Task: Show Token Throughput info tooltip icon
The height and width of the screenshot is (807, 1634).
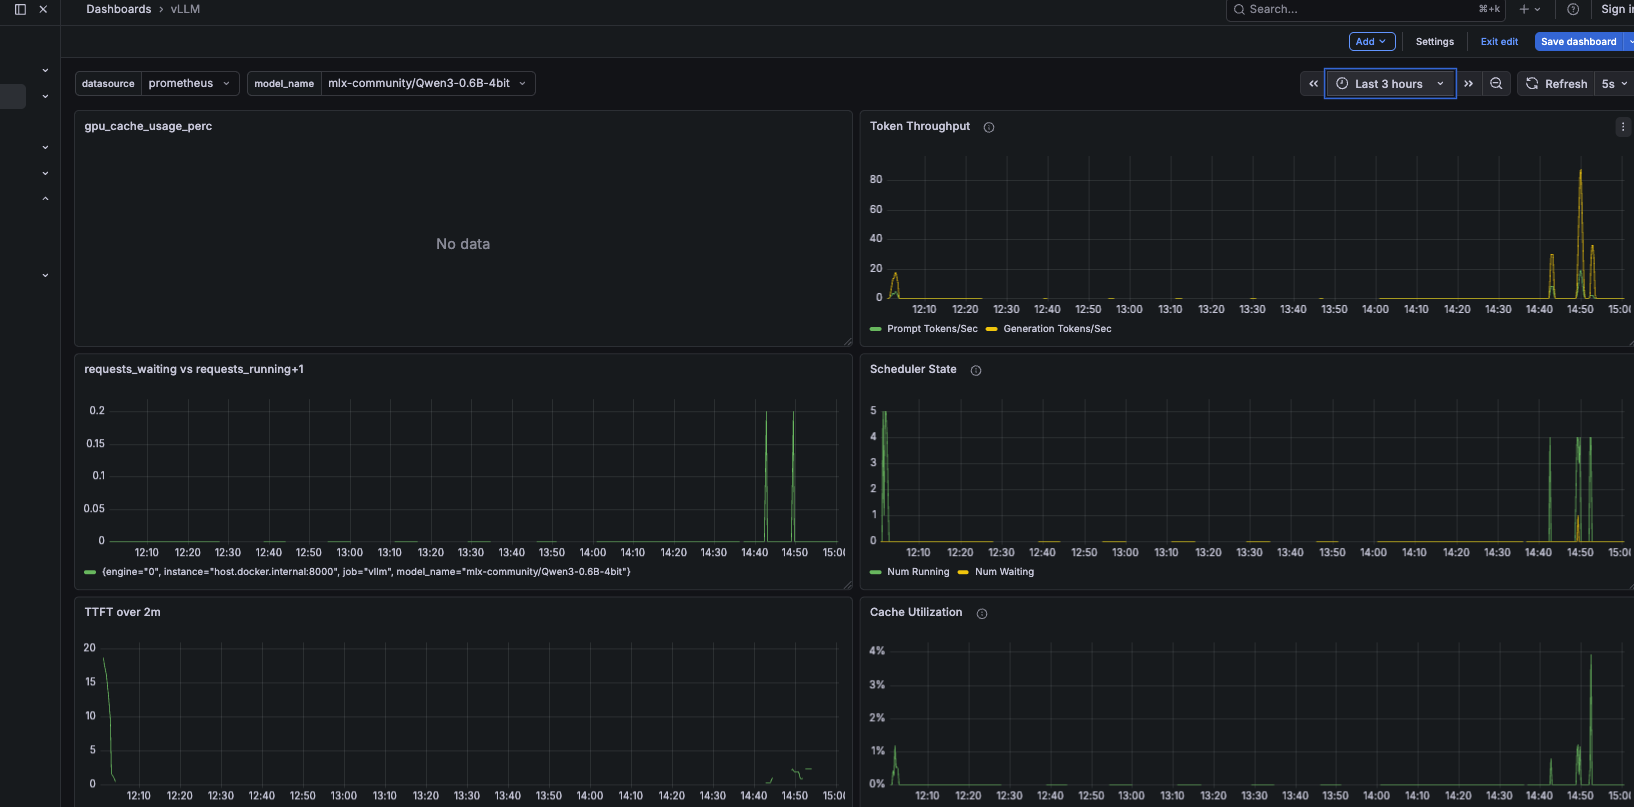Action: click(x=989, y=127)
